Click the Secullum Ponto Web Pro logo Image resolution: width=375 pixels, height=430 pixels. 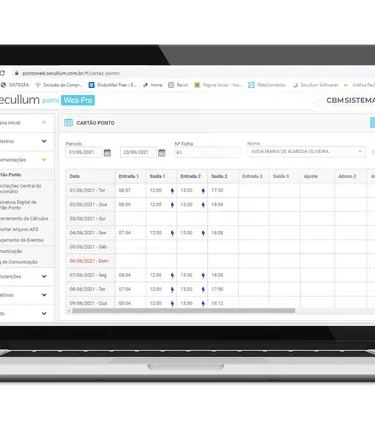click(47, 100)
